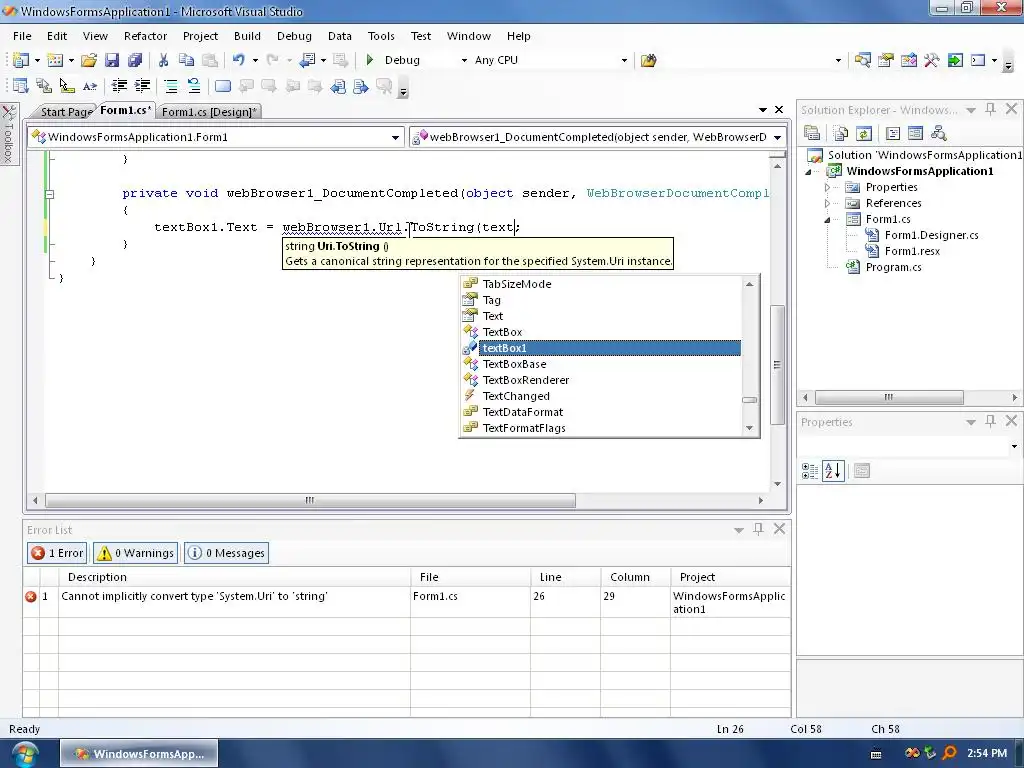Toggle the 0 Messages filter button
Viewport: 1024px width, 768px height.
coord(226,552)
